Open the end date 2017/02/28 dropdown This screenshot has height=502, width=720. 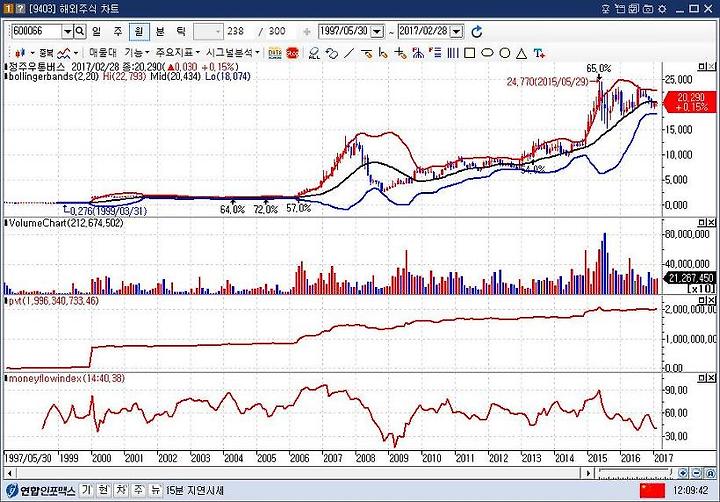pyautogui.click(x=456, y=31)
